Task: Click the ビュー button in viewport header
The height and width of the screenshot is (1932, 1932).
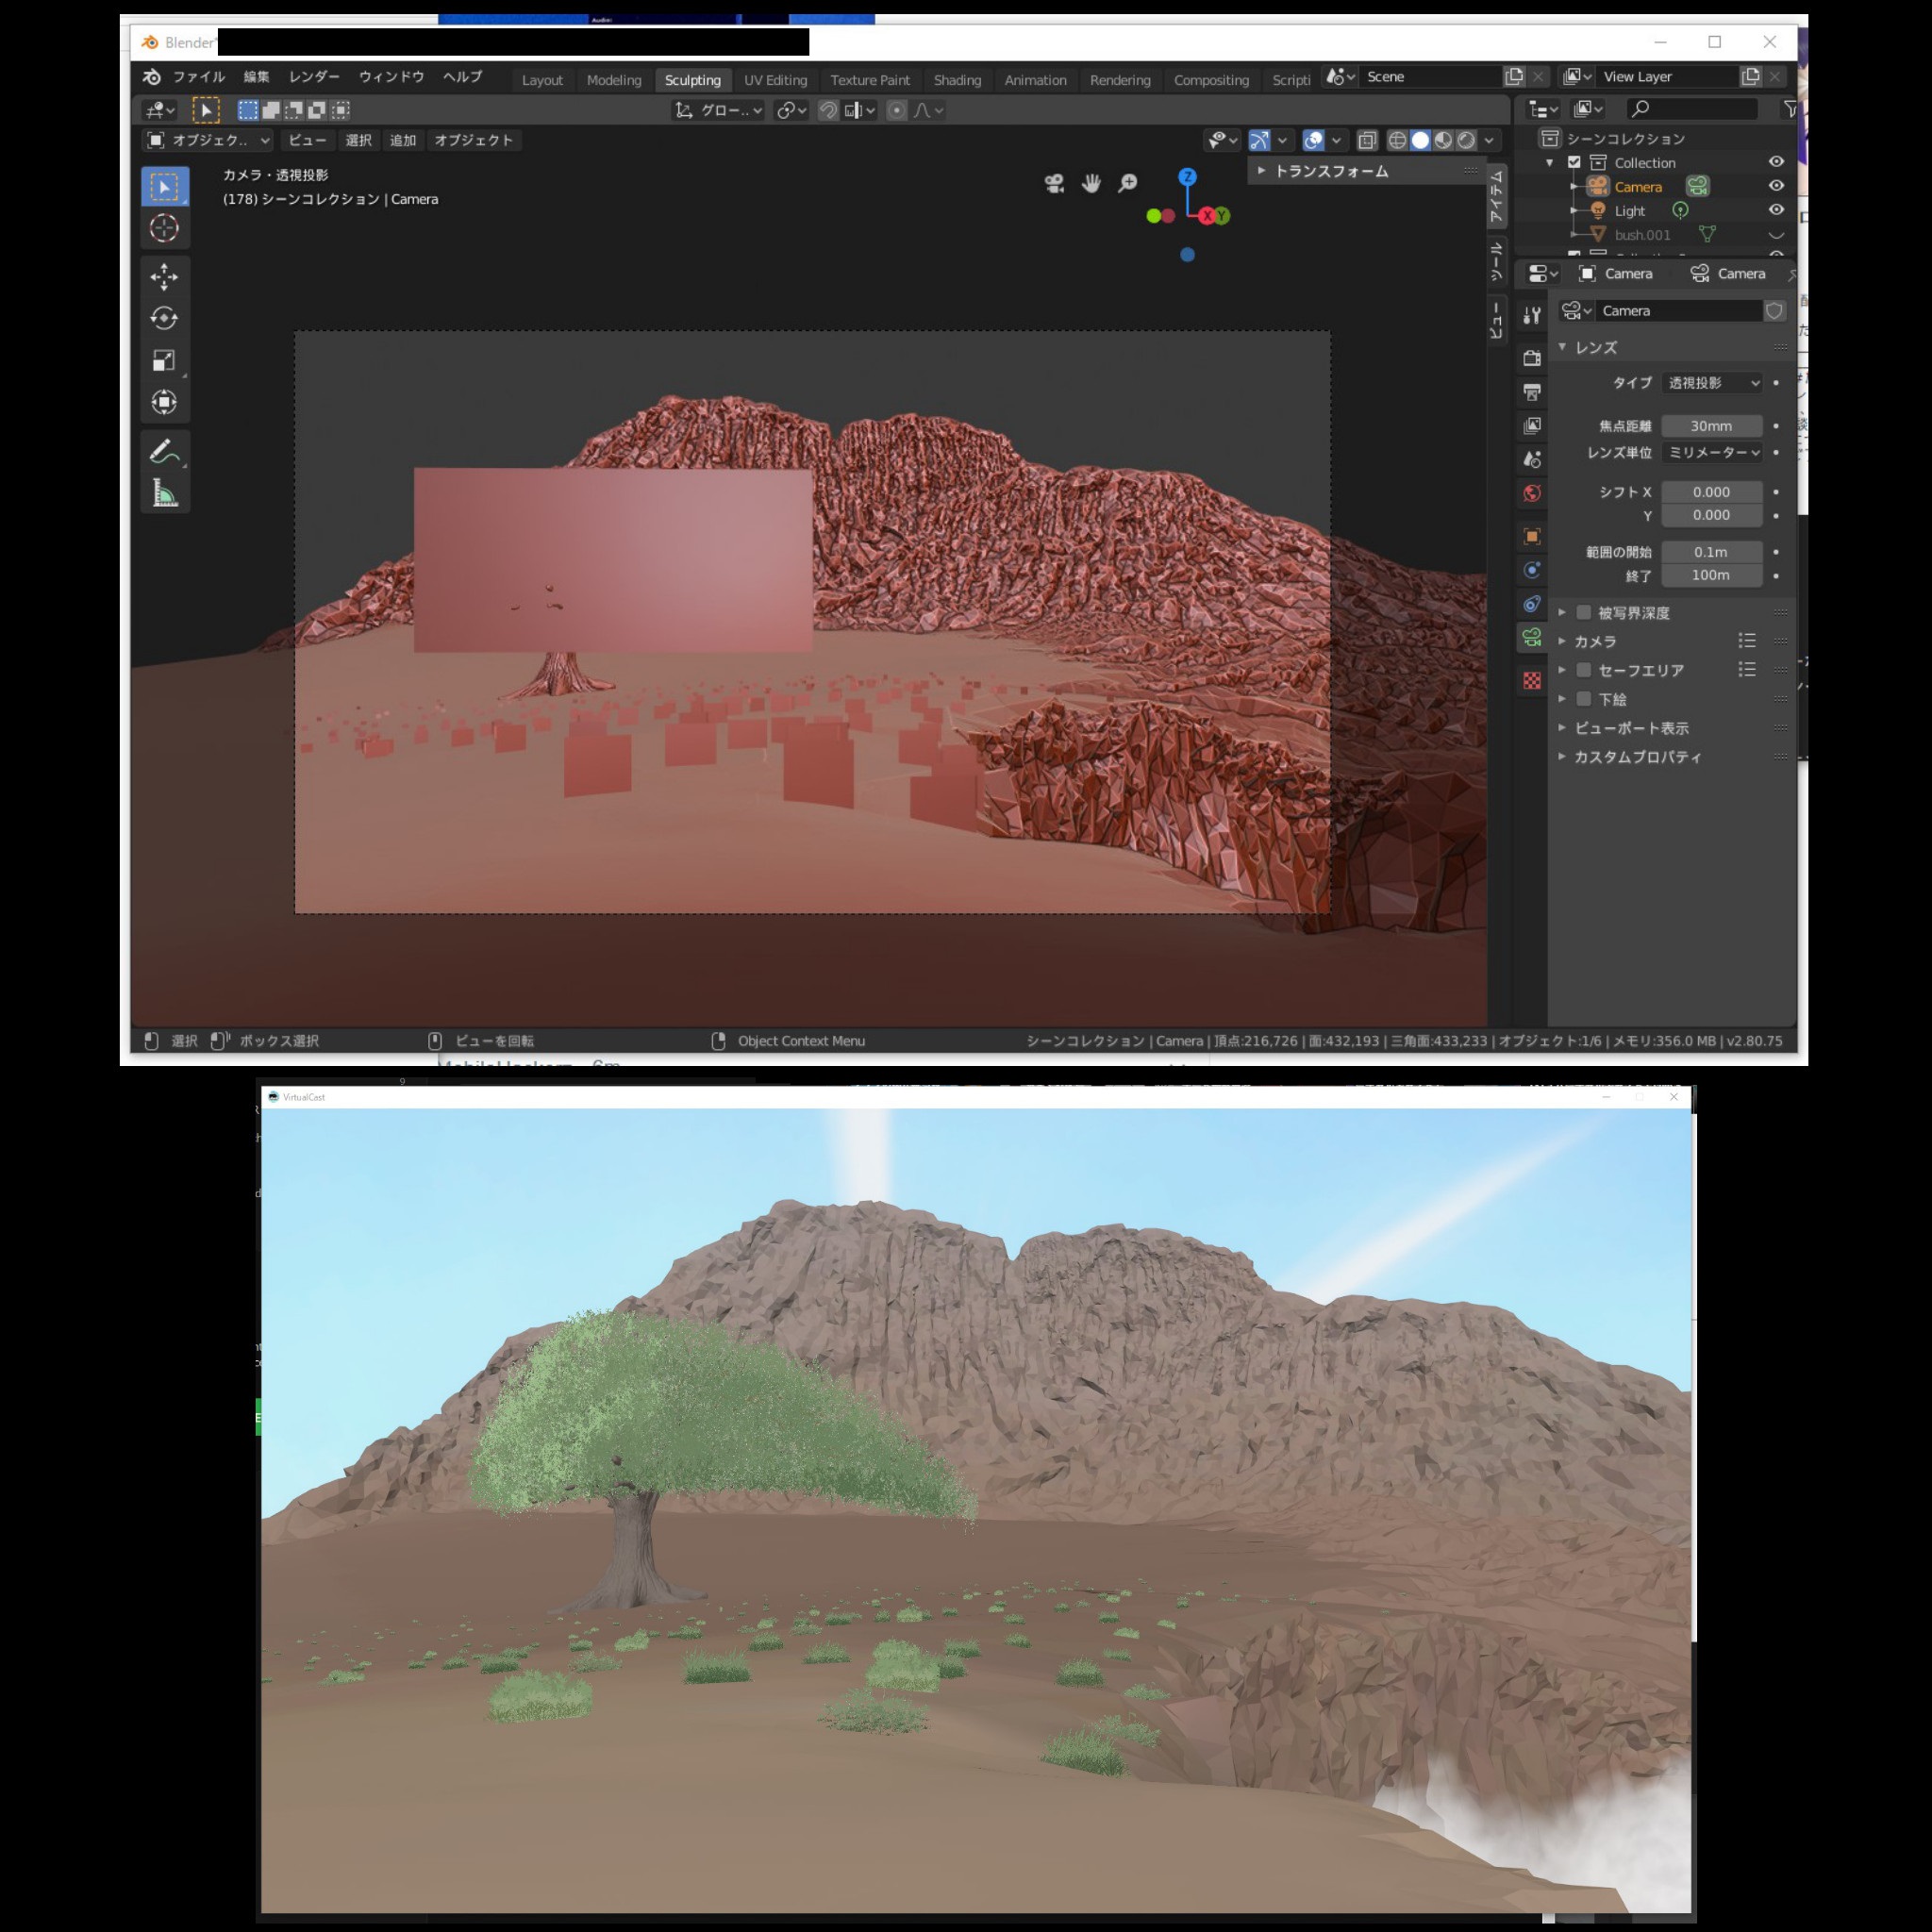Action: click(x=307, y=140)
